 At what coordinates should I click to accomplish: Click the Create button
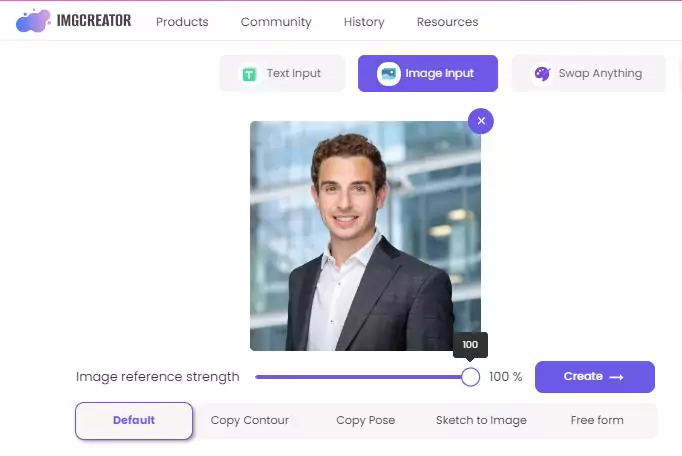(x=595, y=377)
